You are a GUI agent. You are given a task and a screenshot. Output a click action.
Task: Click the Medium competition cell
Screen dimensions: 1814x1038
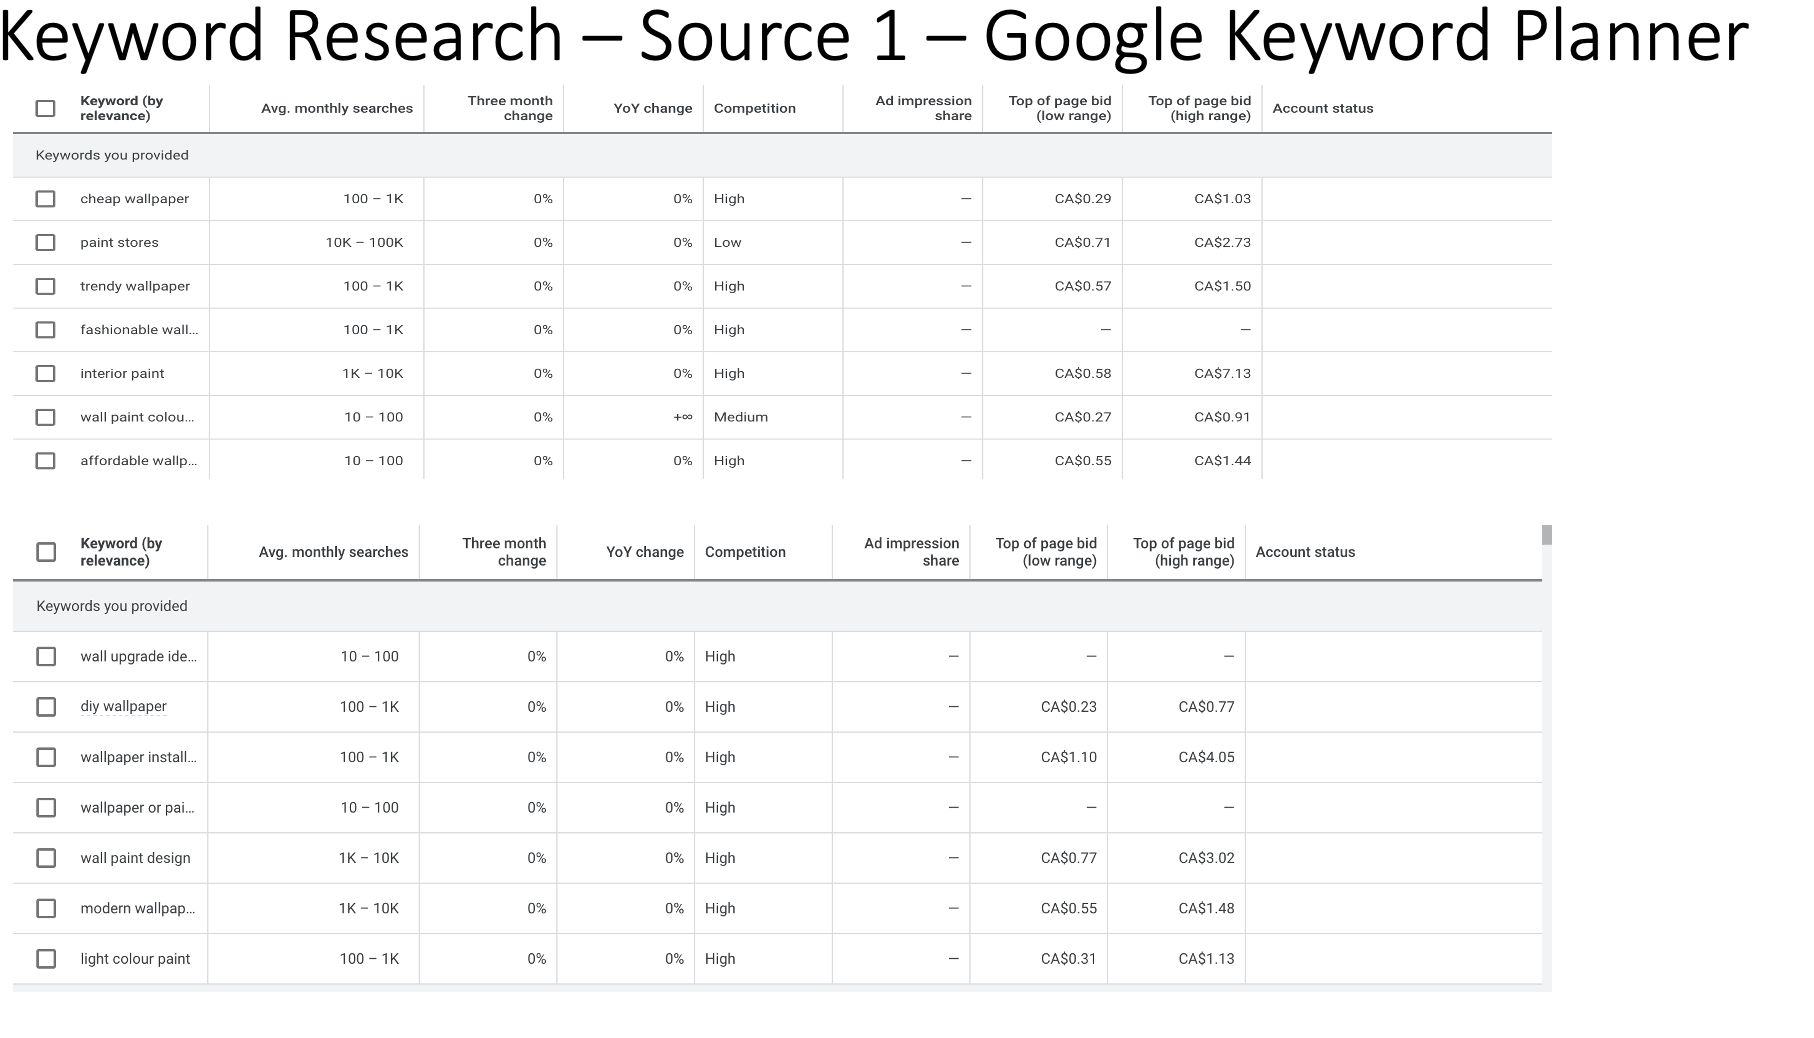[741, 417]
